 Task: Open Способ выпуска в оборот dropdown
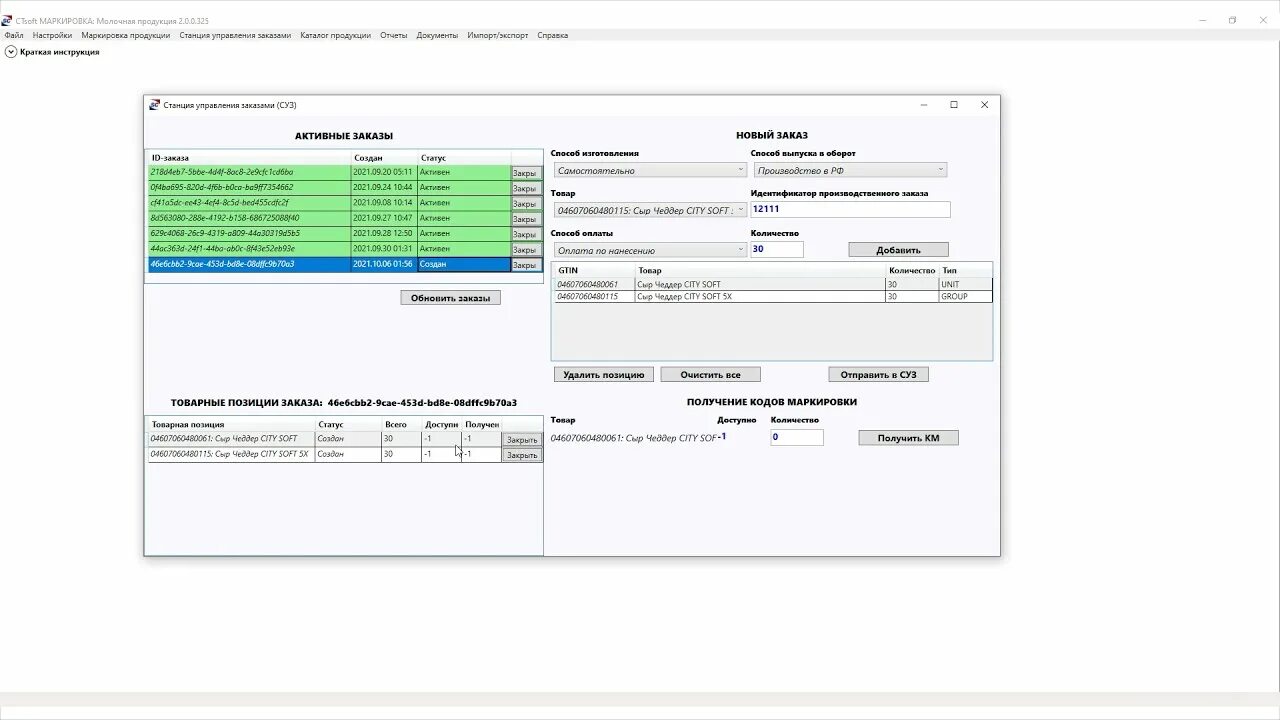tap(850, 170)
